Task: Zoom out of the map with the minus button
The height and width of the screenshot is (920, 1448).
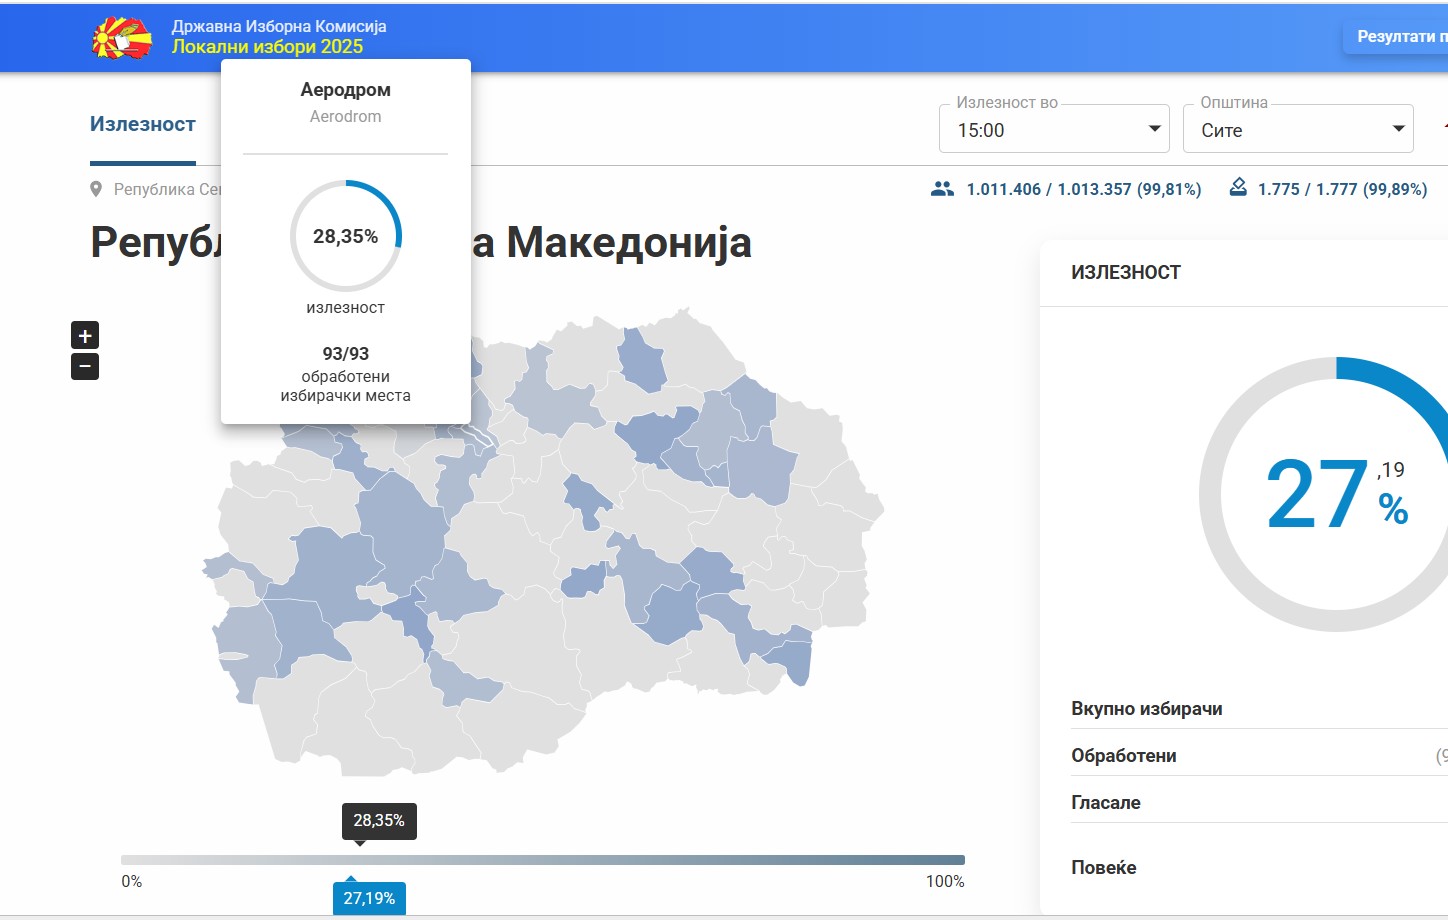Action: click(85, 367)
